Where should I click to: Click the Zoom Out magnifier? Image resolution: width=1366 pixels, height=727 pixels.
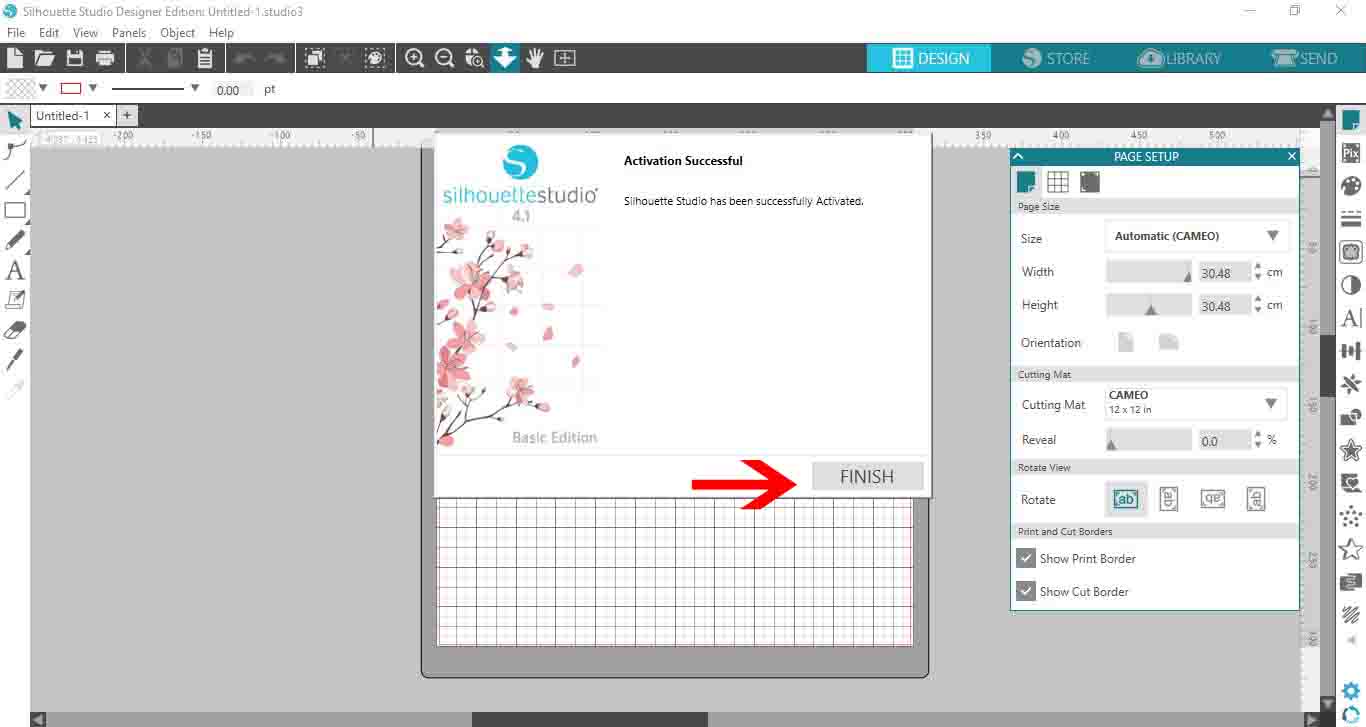tap(445, 58)
